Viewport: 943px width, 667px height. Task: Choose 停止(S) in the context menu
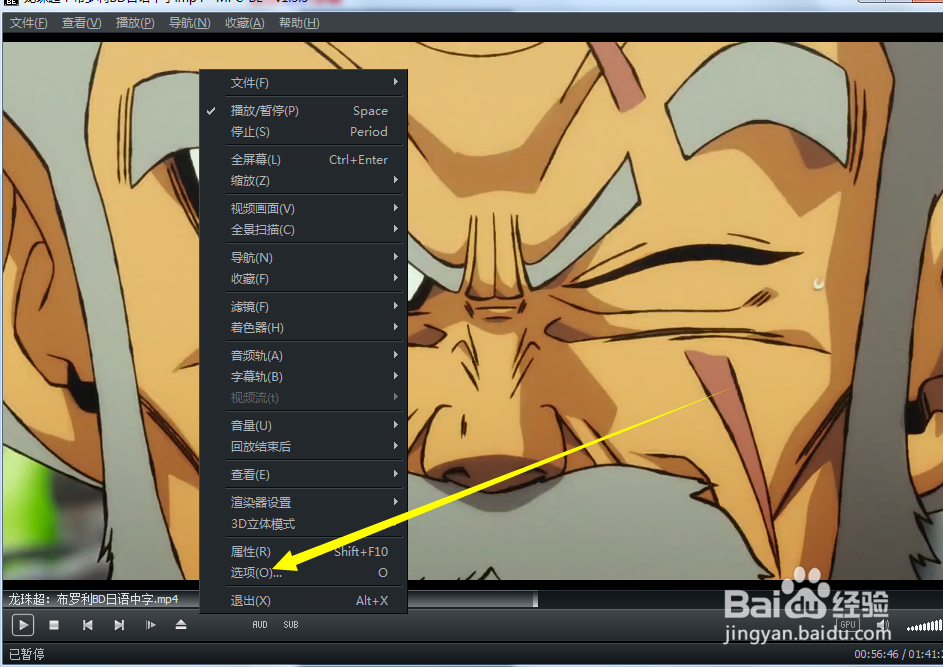pyautogui.click(x=304, y=132)
